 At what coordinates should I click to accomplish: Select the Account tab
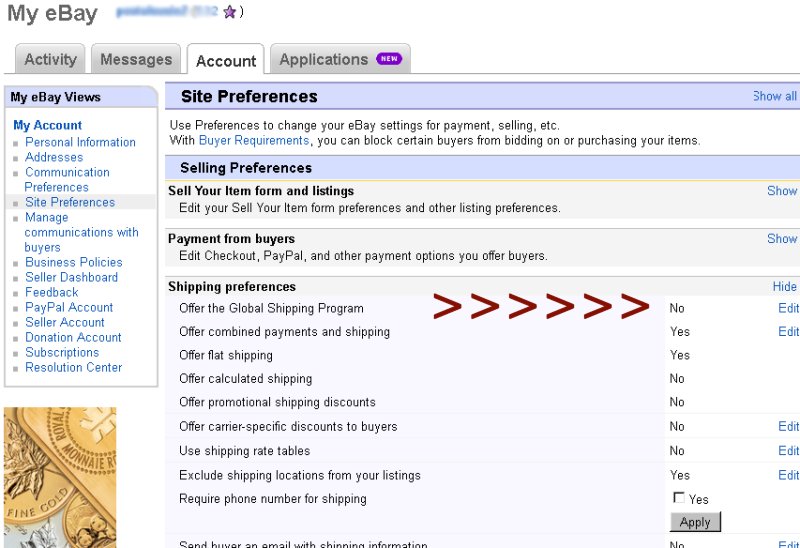coord(226,61)
